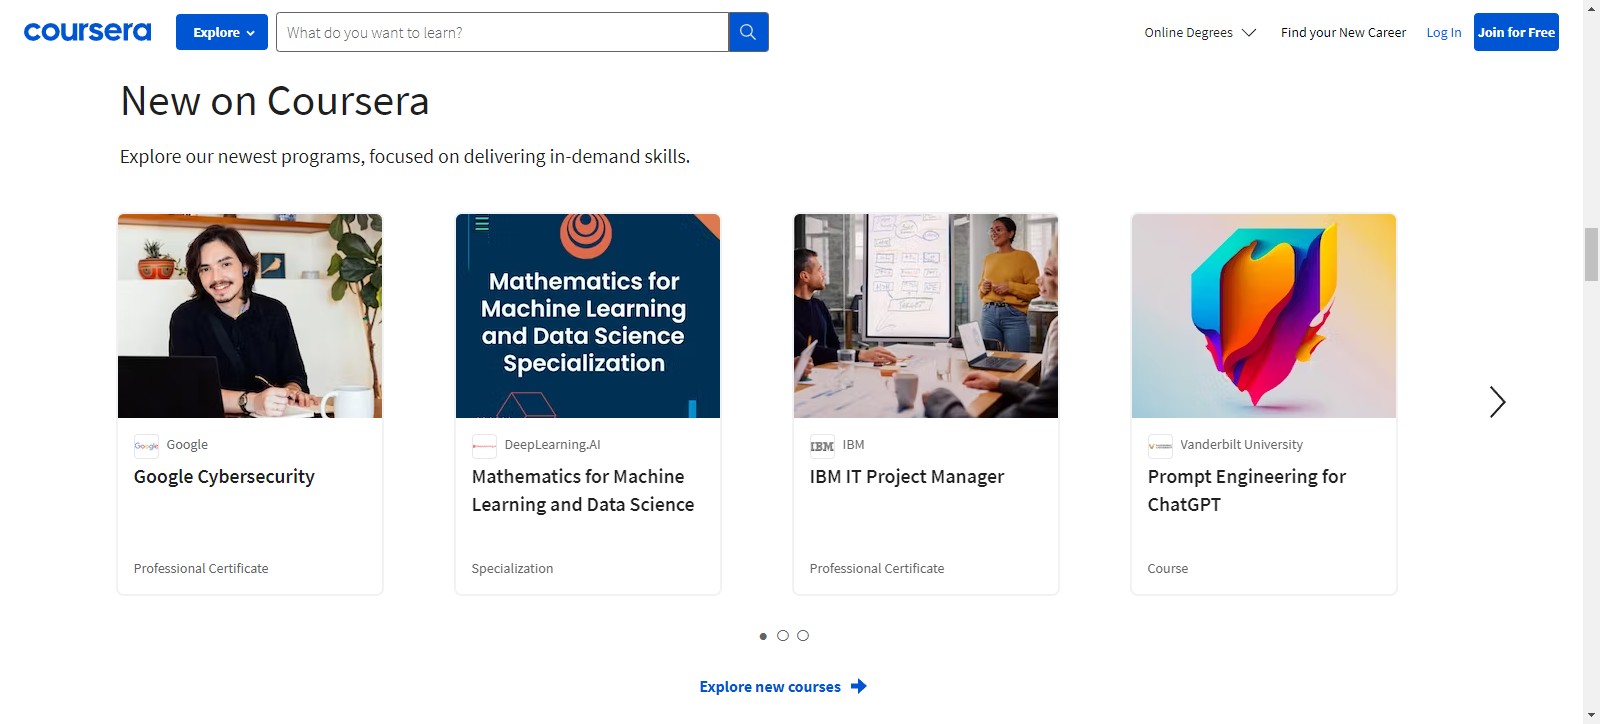The width and height of the screenshot is (1600, 724).
Task: Click the page vertical scrollbar thumb
Action: tap(1591, 254)
